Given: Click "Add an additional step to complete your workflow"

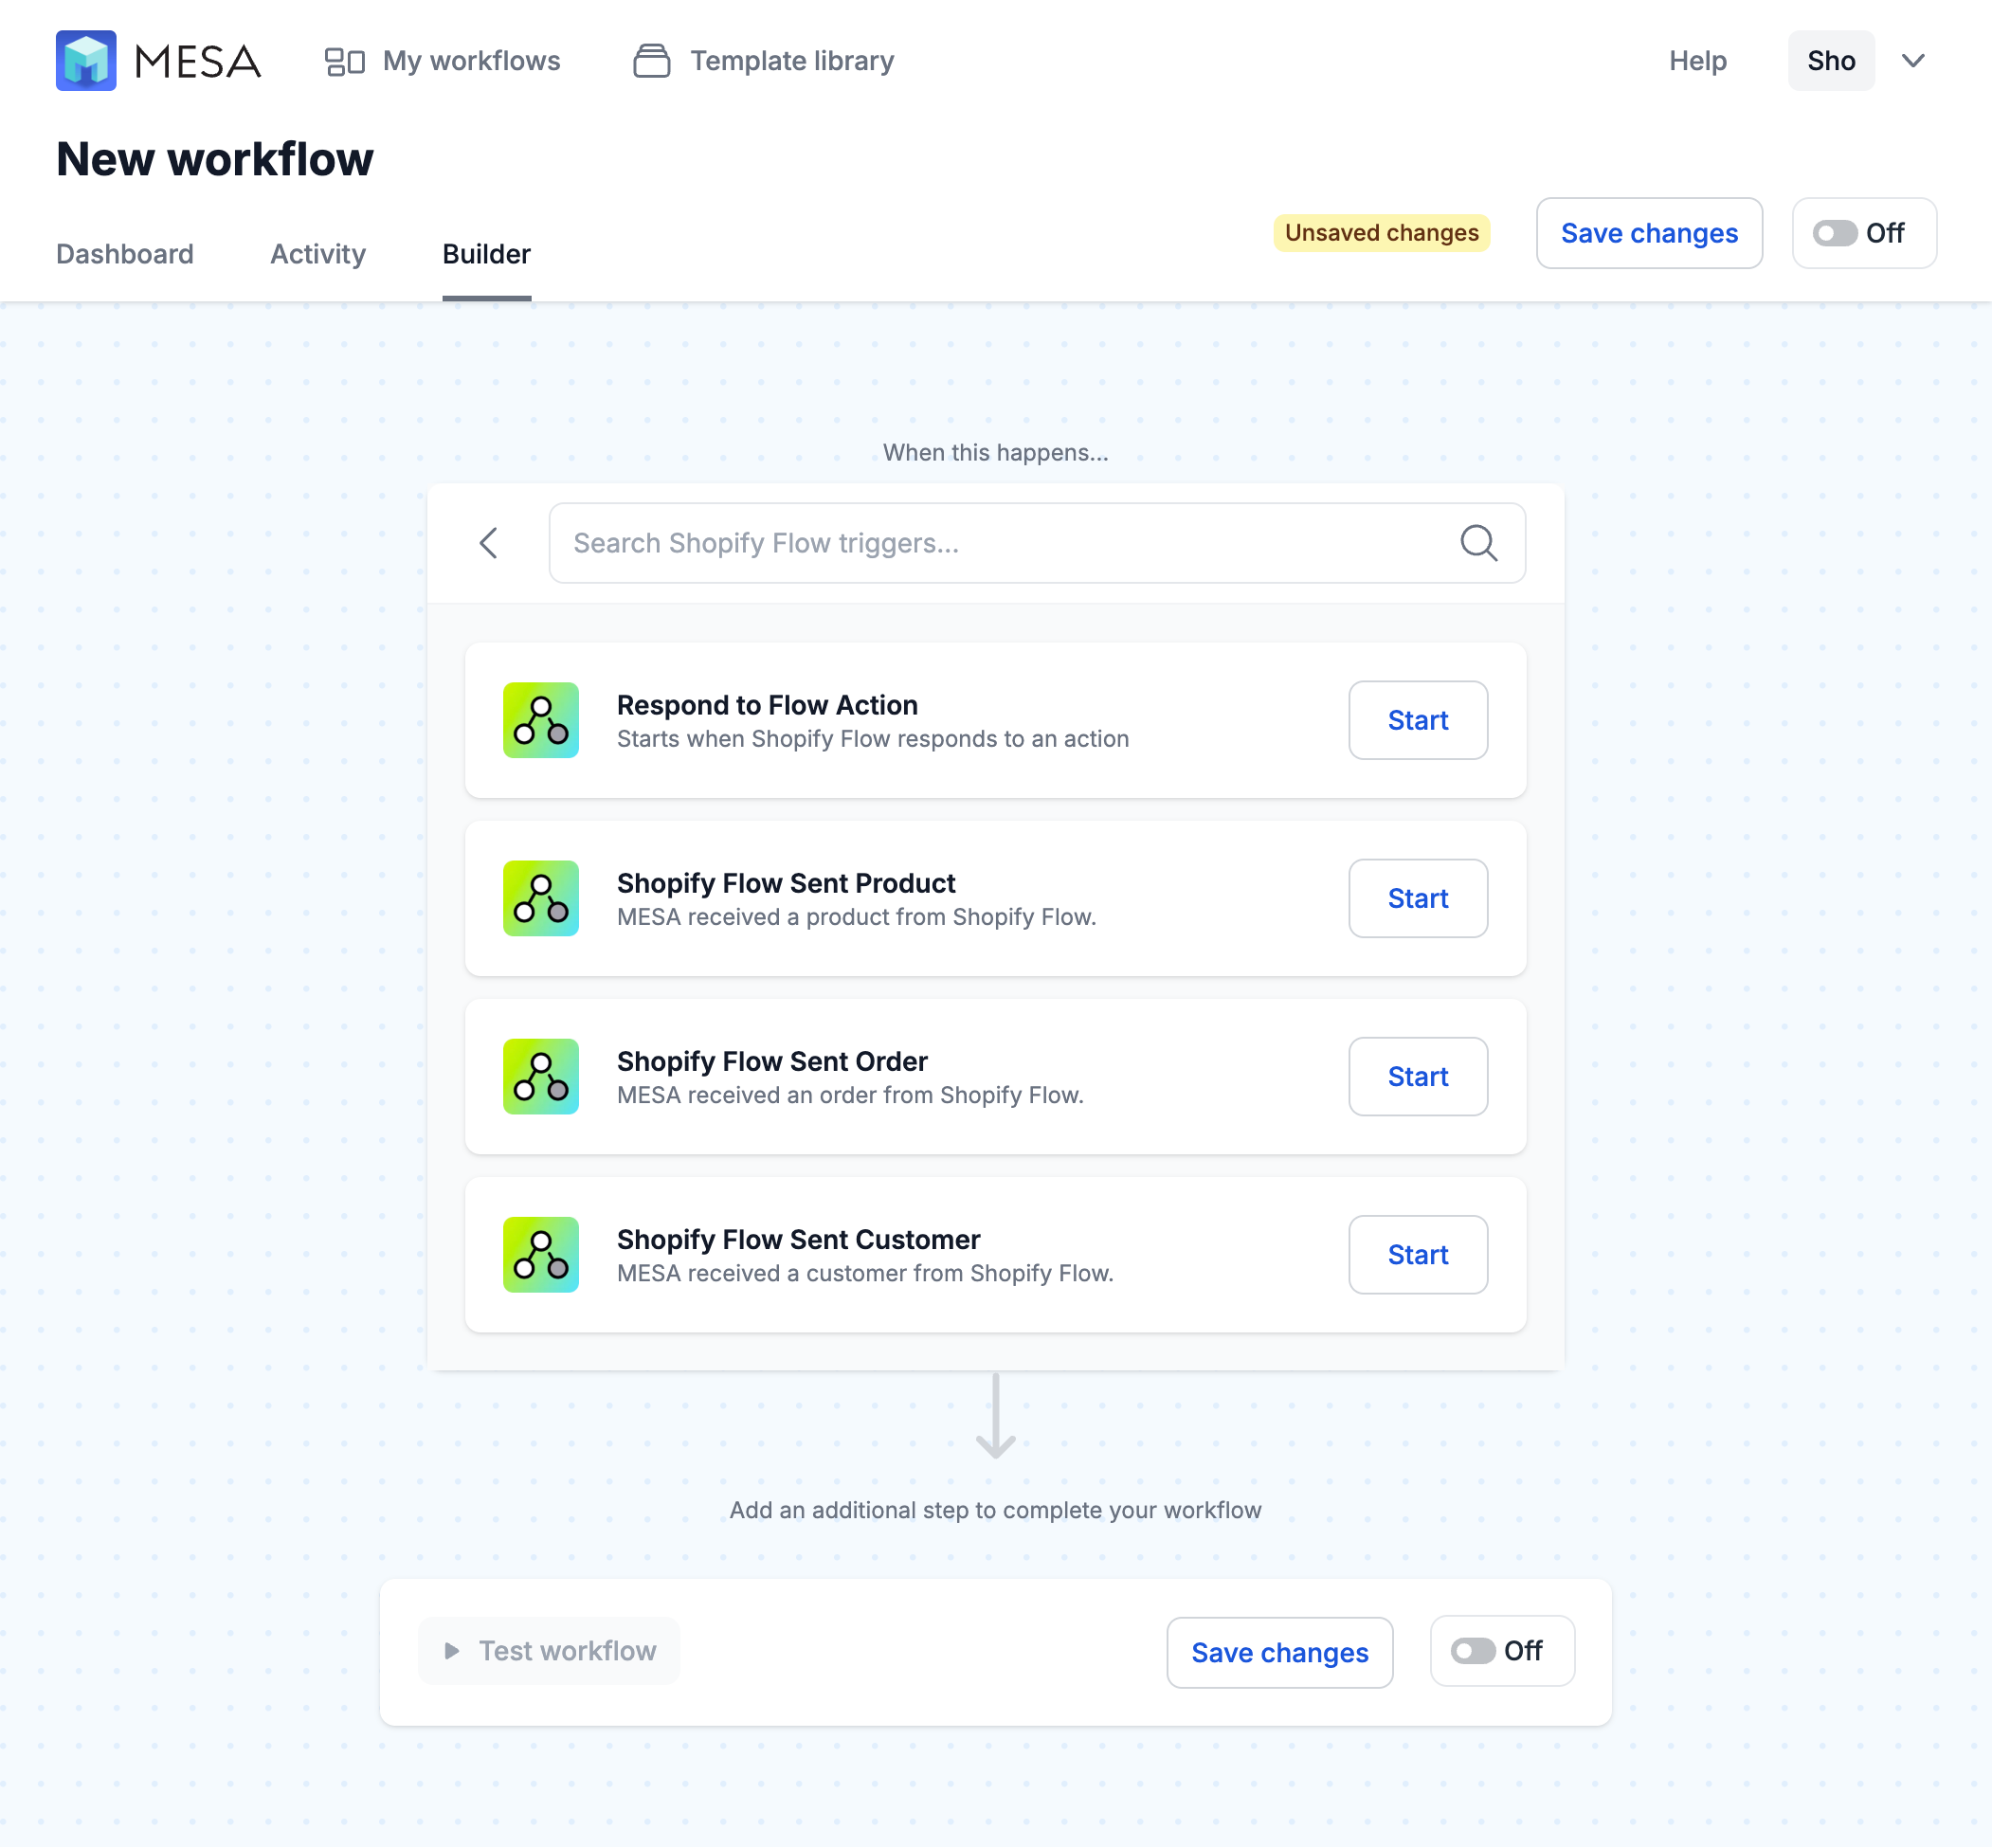Looking at the screenshot, I should 995,1510.
